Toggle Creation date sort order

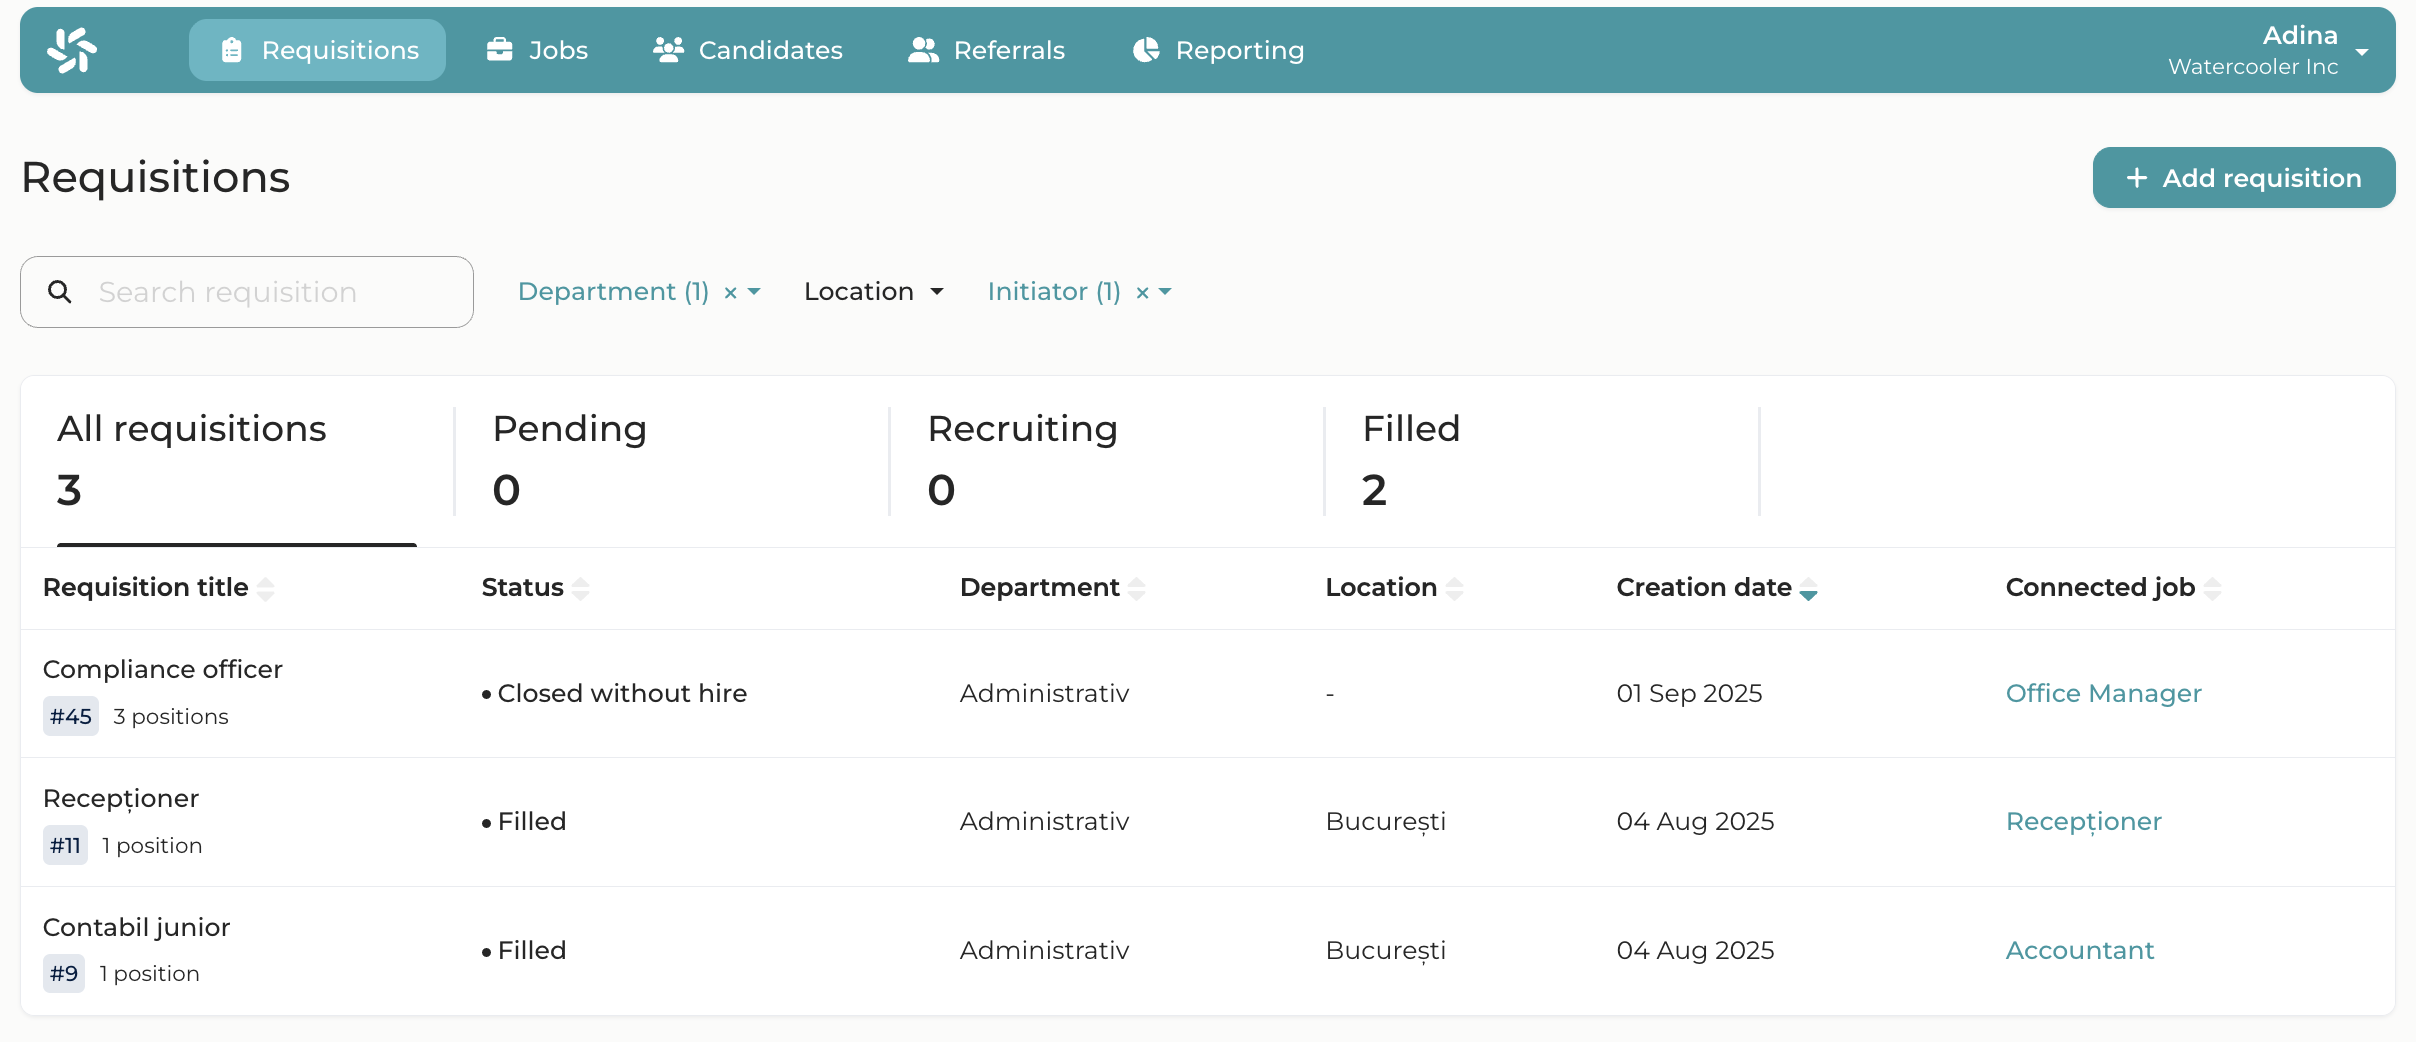click(1808, 589)
